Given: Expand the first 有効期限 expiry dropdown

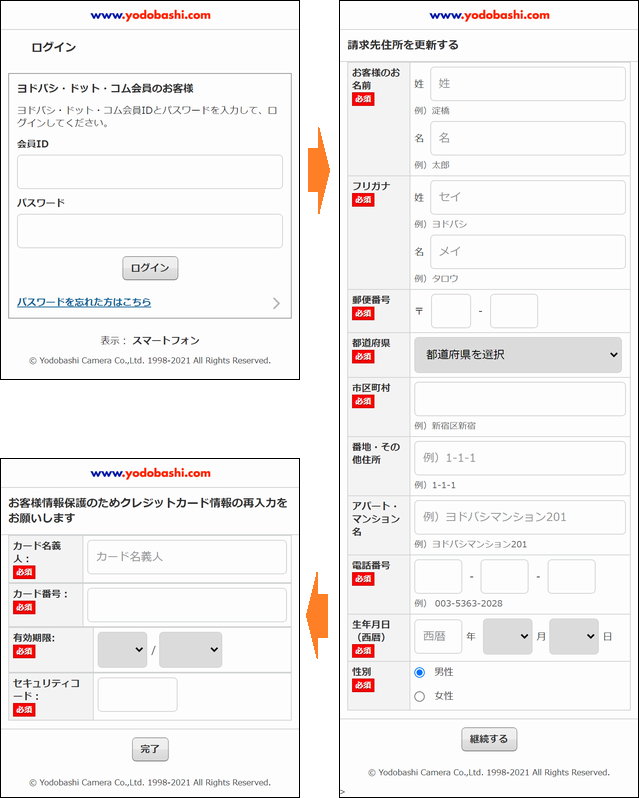Looking at the screenshot, I should click(122, 650).
